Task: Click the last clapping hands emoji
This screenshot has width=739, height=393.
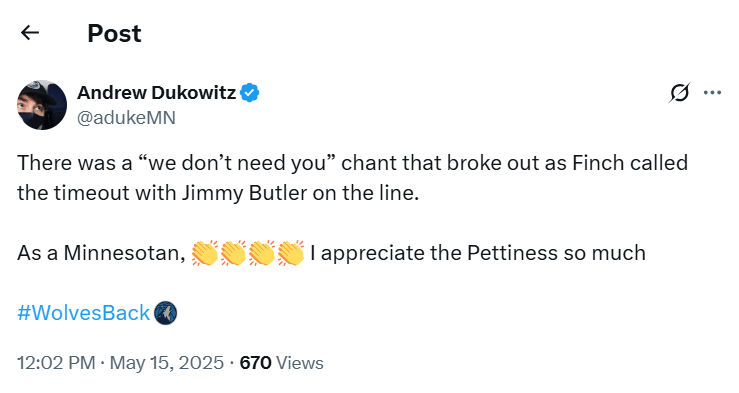Action: click(291, 253)
